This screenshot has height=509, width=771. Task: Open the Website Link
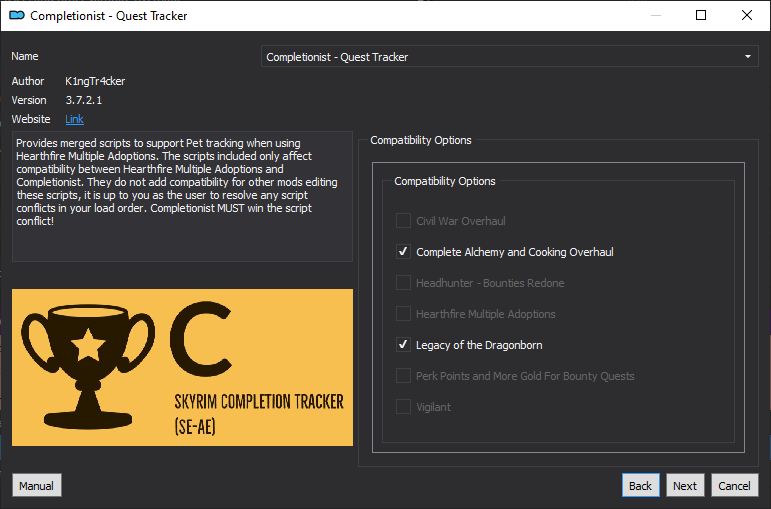pyautogui.click(x=74, y=119)
